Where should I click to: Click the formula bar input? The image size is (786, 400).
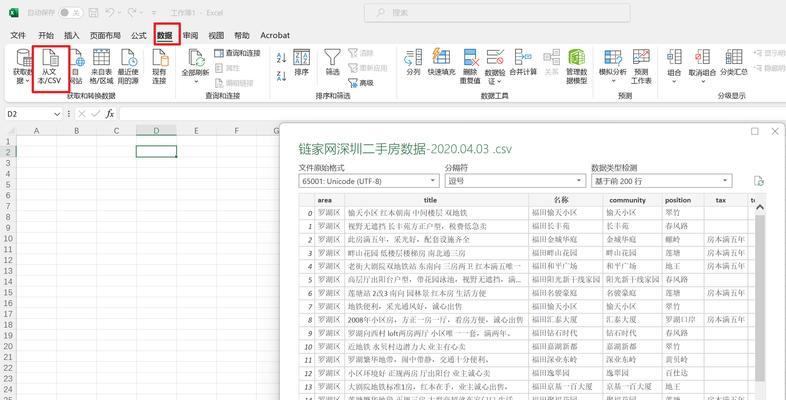coord(451,114)
